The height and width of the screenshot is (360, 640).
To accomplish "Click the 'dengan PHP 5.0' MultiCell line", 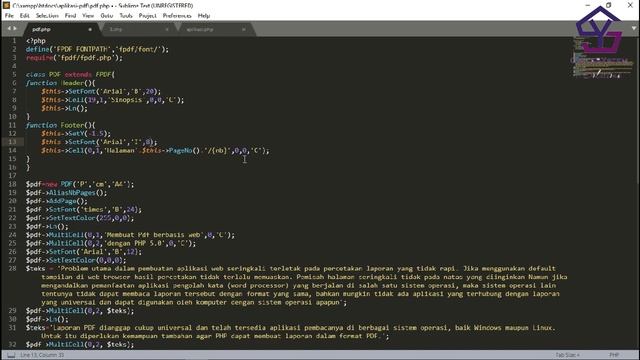I will (111, 243).
